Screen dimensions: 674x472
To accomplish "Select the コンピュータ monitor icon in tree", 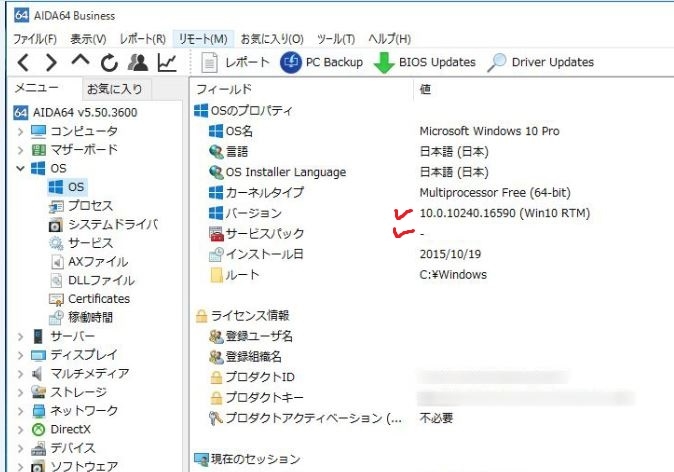I will click(38, 131).
